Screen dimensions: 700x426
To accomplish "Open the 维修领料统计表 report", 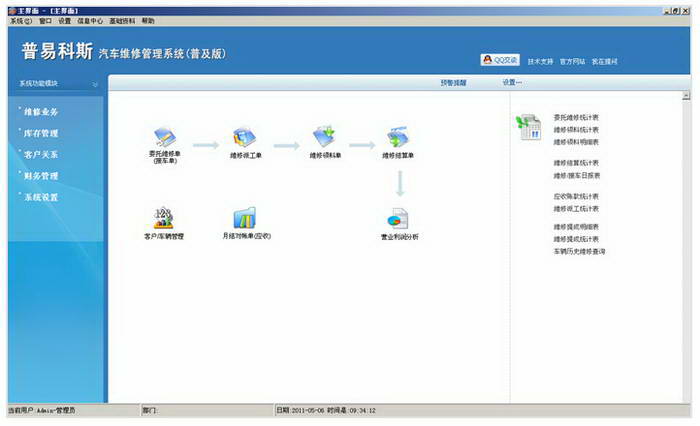I will point(576,129).
